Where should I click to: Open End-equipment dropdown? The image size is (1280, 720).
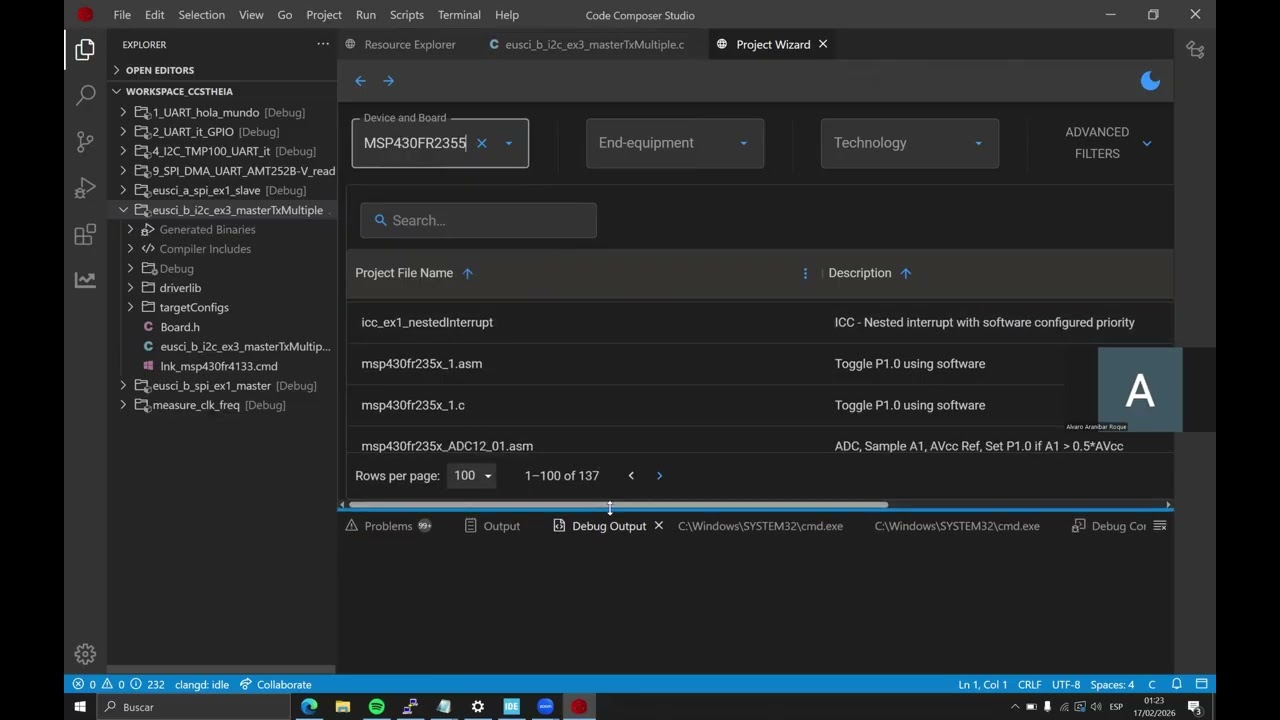[x=675, y=143]
